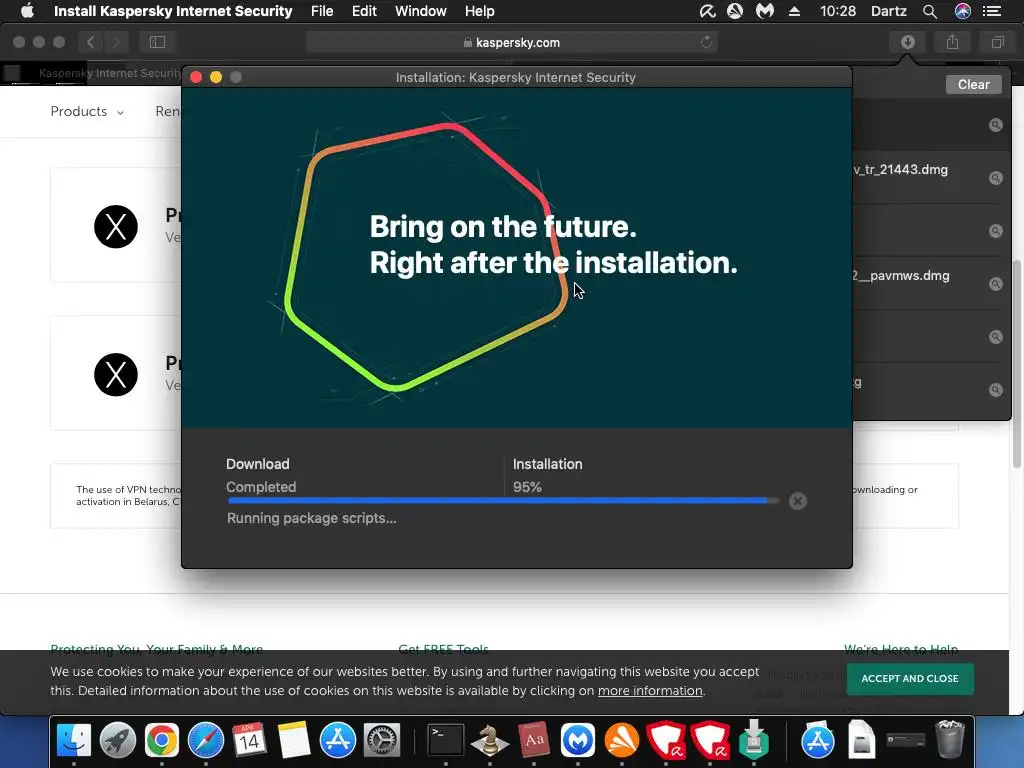The height and width of the screenshot is (768, 1024).
Task: Reveal 2__pavmws.dmg in Finder via magnifier icon
Action: pos(995,283)
